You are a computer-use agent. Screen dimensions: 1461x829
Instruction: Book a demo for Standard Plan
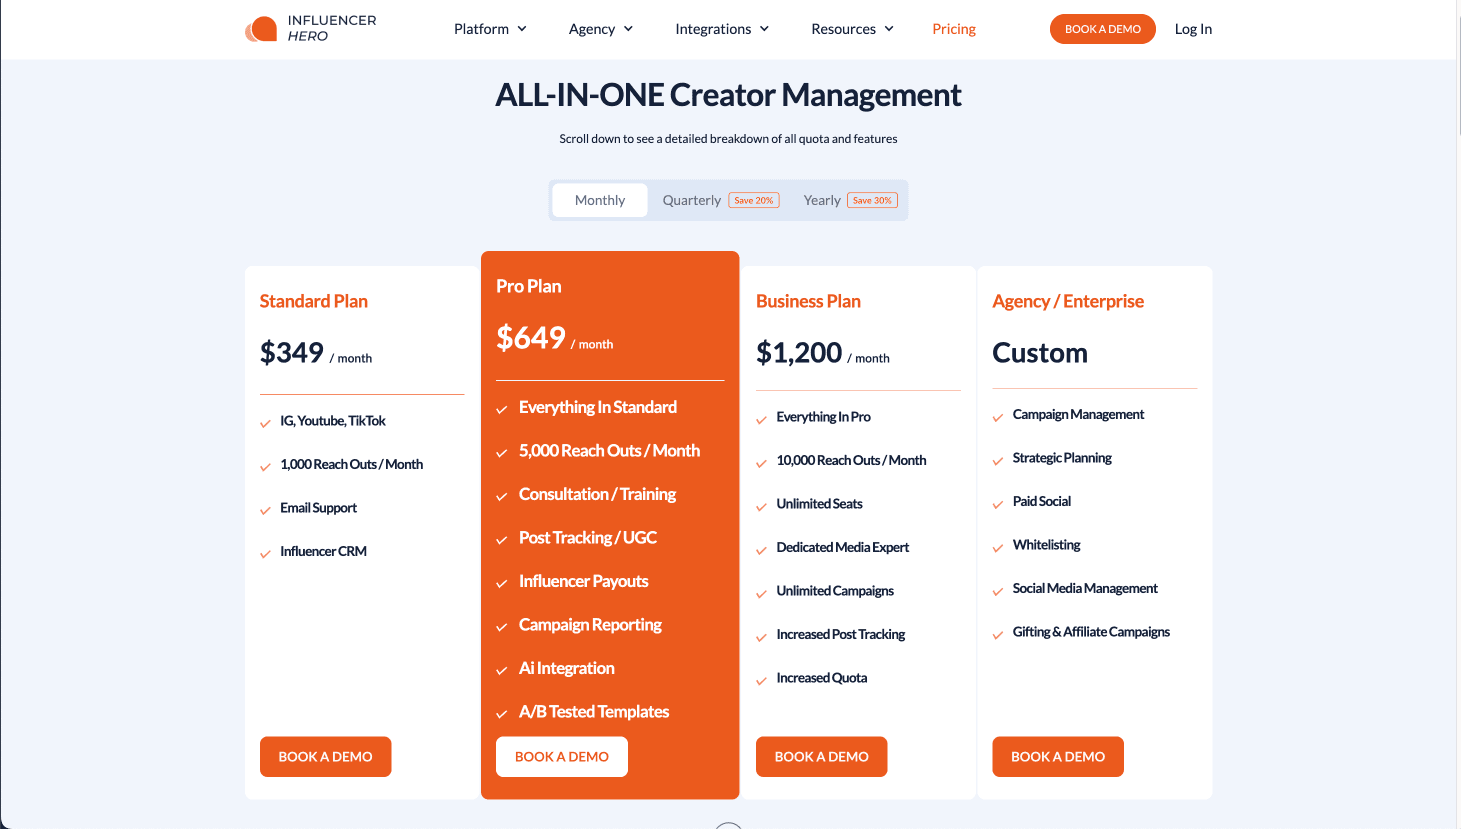tap(325, 757)
